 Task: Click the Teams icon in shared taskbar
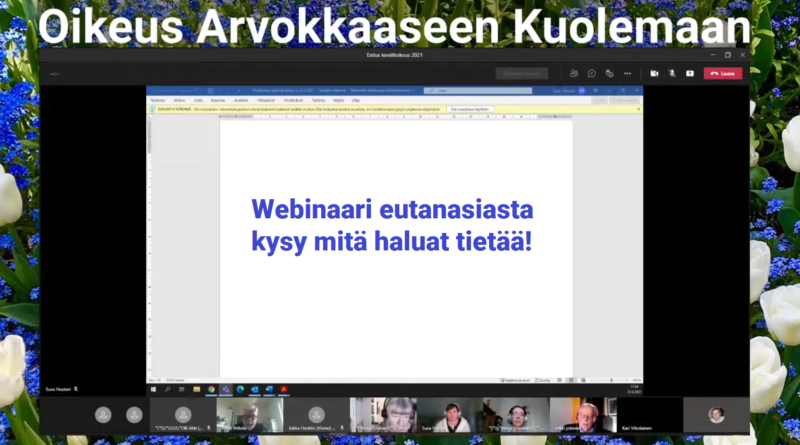point(226,389)
